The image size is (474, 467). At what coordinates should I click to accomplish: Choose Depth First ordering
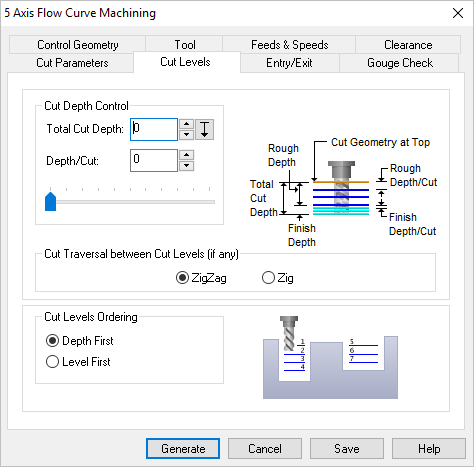point(79,341)
